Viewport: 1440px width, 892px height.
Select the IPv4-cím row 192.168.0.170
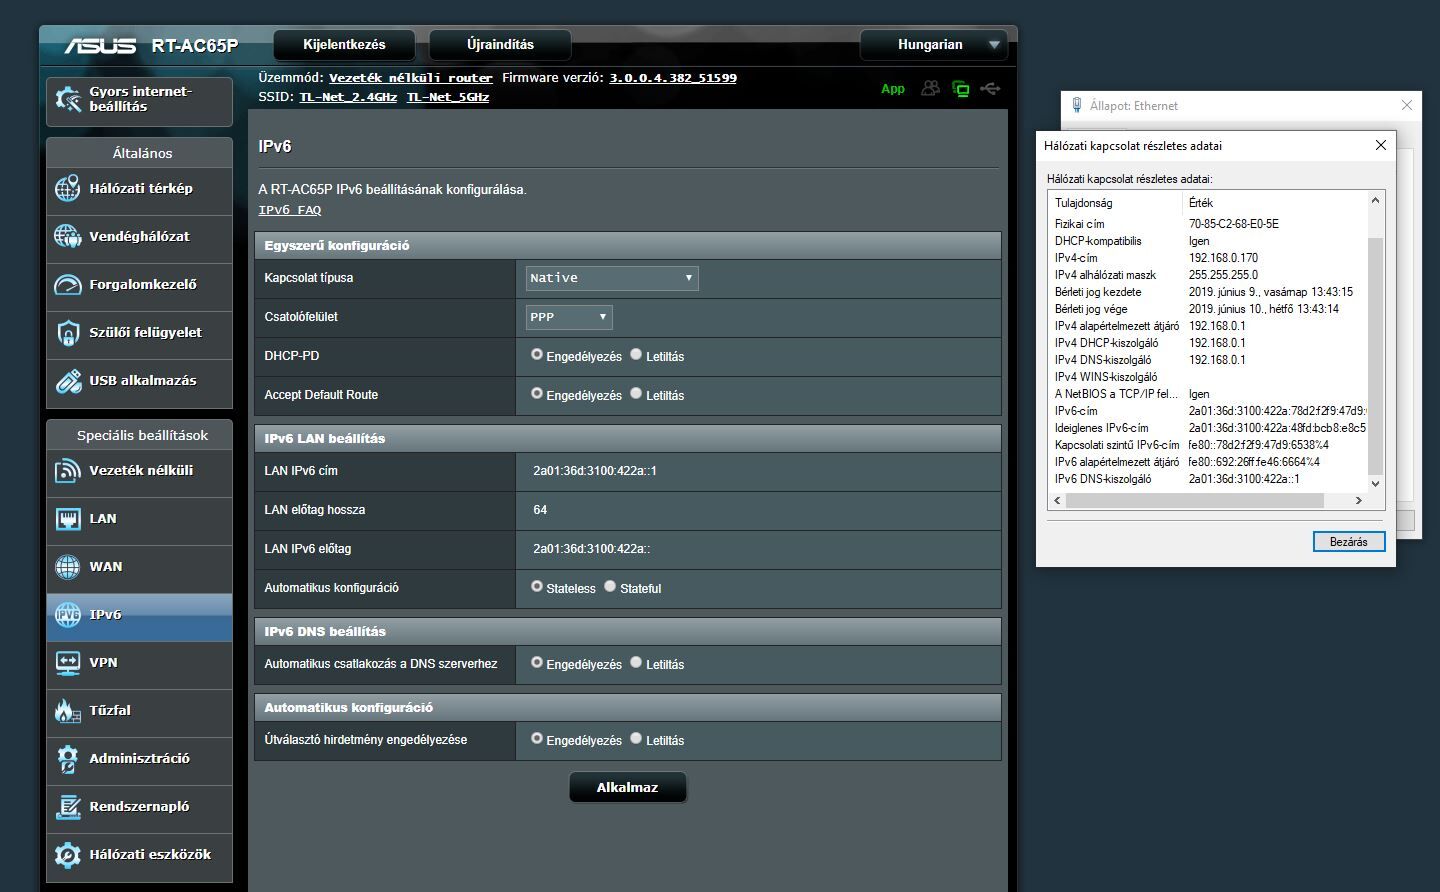1208,258
